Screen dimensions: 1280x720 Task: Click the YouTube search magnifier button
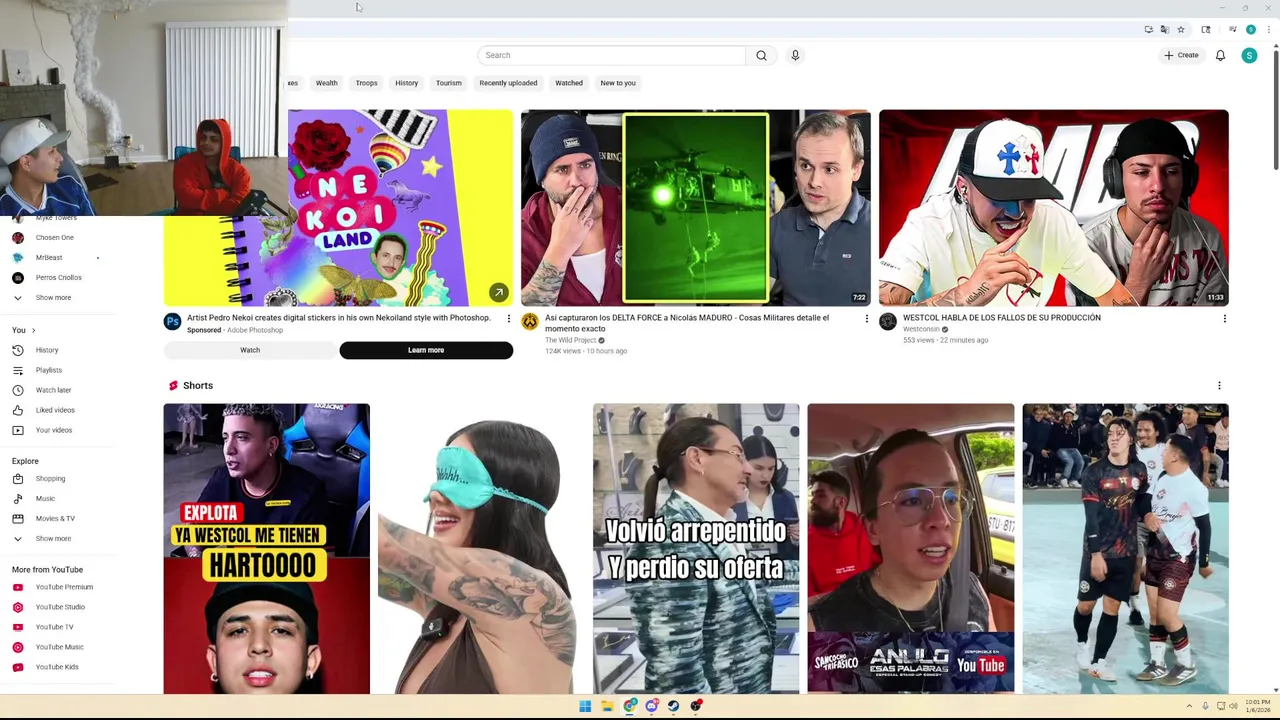761,55
